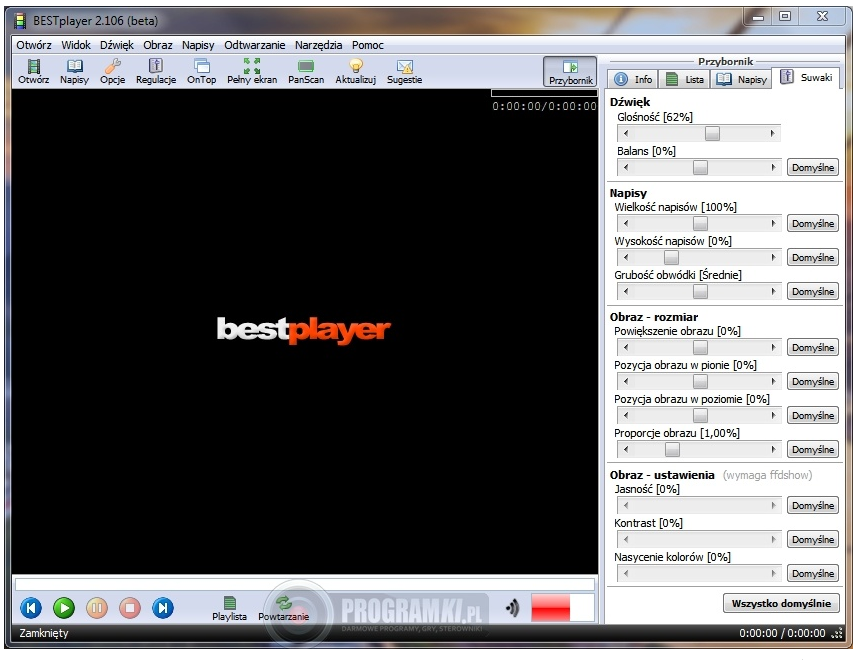
Task: Click the bestplayer logo in video area
Action: pyautogui.click(x=304, y=330)
